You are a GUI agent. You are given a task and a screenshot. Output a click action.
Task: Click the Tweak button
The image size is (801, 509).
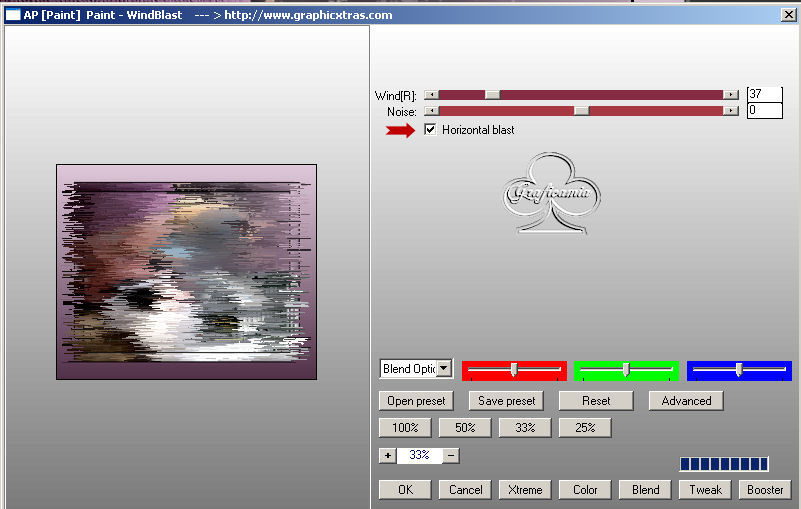(x=705, y=490)
